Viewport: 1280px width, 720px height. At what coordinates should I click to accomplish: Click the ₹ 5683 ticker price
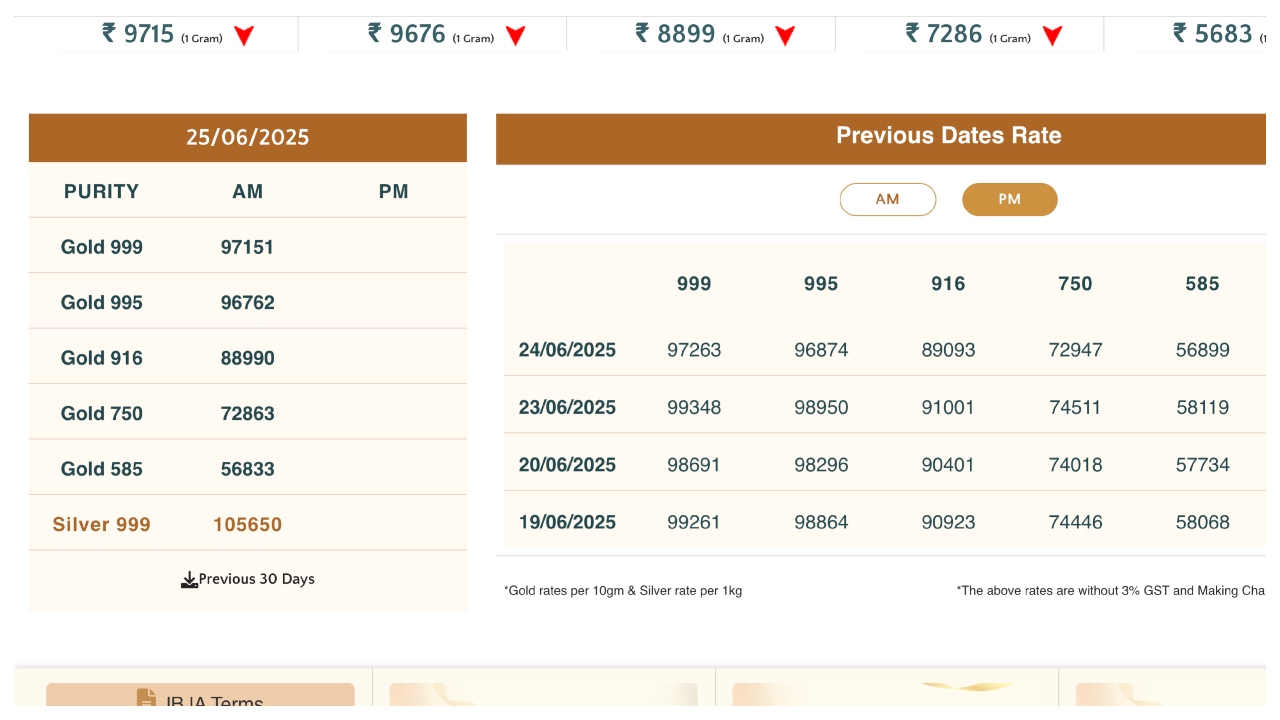coord(1212,34)
